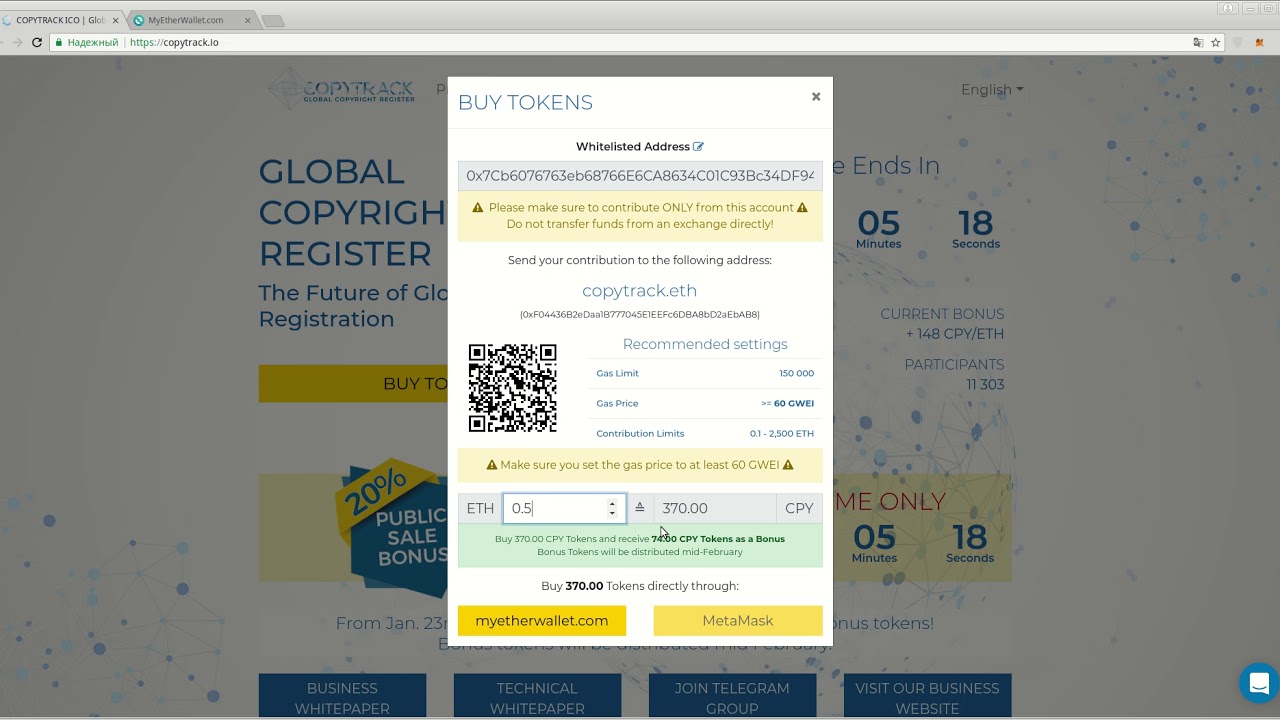Screen dimensions: 1280x720
Task: Visit Our Business Website button
Action: pos(927,697)
